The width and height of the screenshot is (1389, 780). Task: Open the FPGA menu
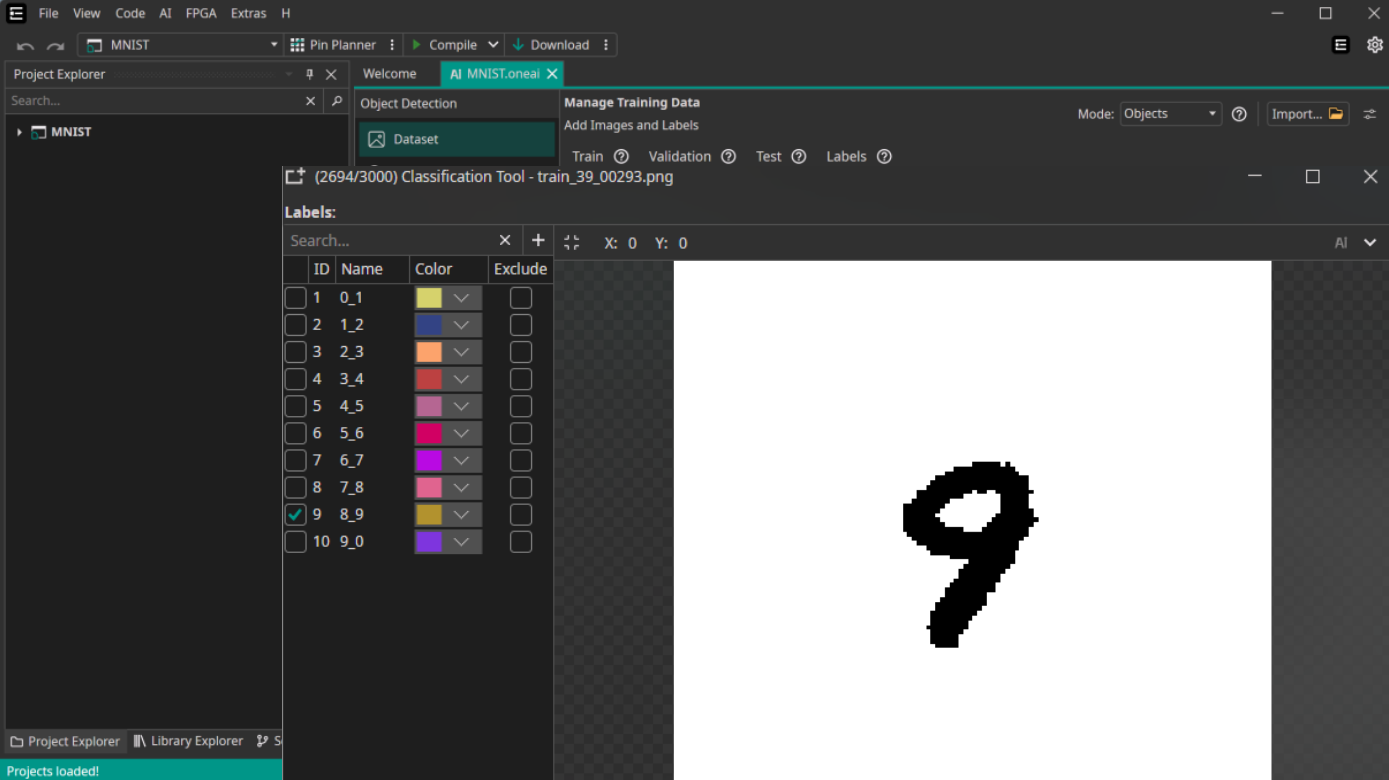pos(201,14)
